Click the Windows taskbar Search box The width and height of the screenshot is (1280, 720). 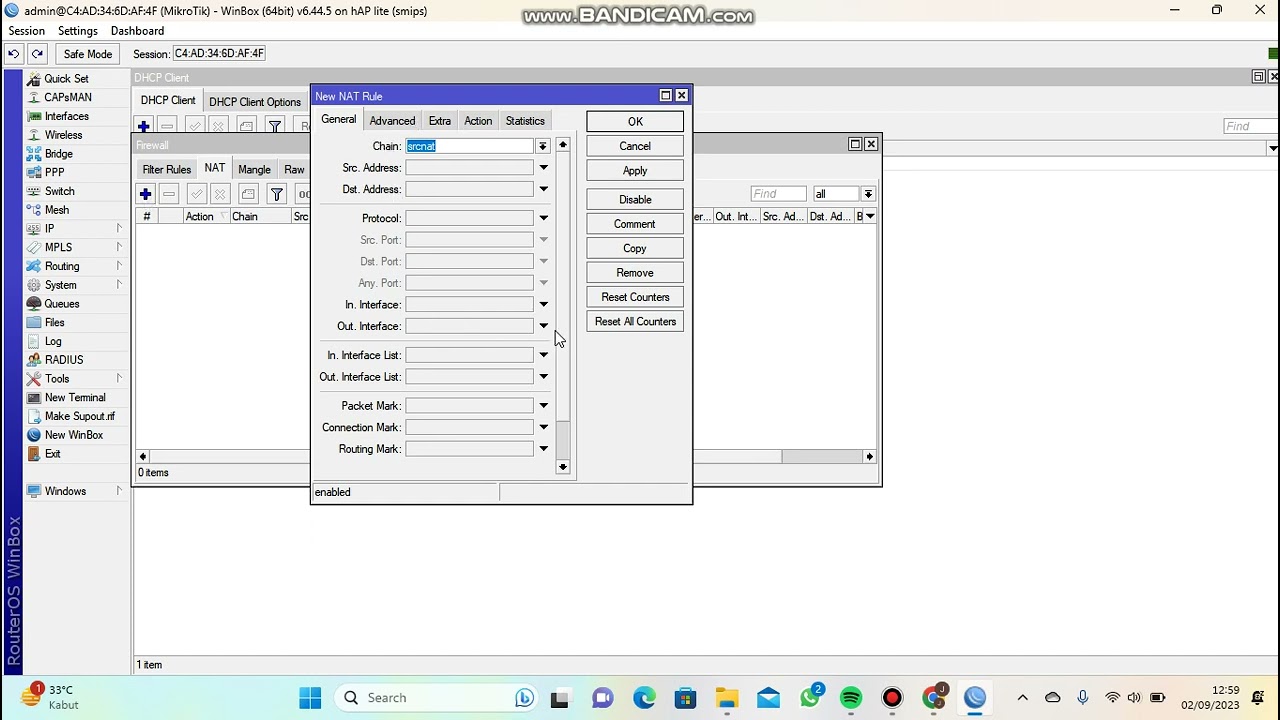[438, 698]
